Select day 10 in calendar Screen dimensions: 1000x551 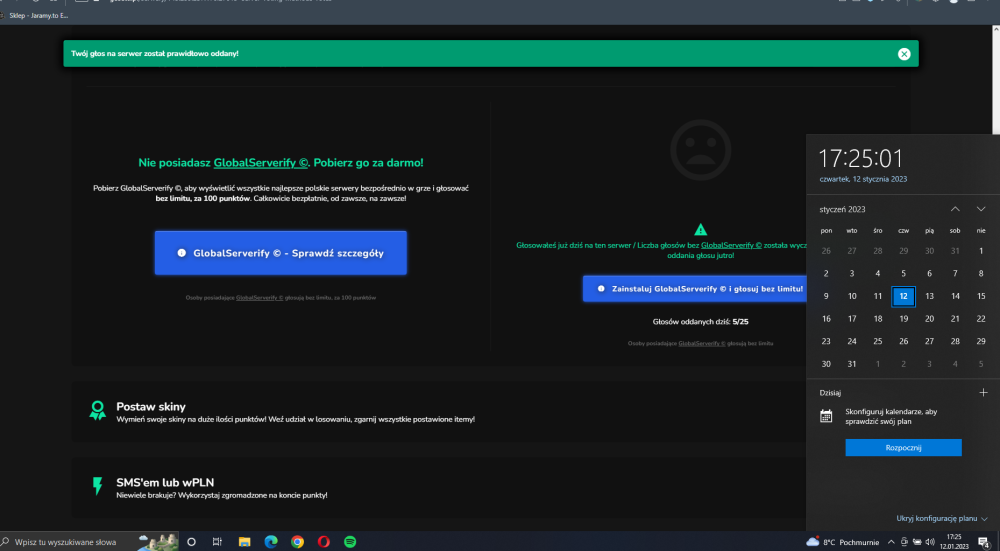[852, 296]
